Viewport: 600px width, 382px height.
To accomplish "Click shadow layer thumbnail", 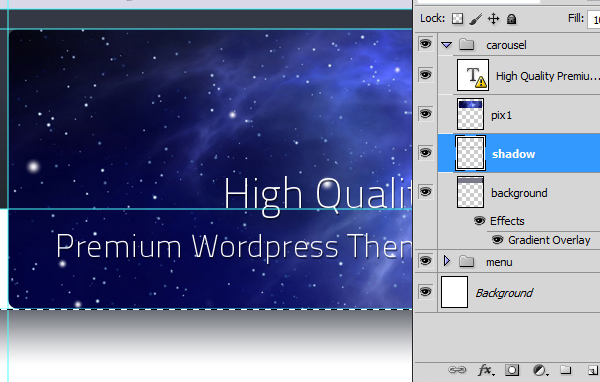I will coord(470,153).
